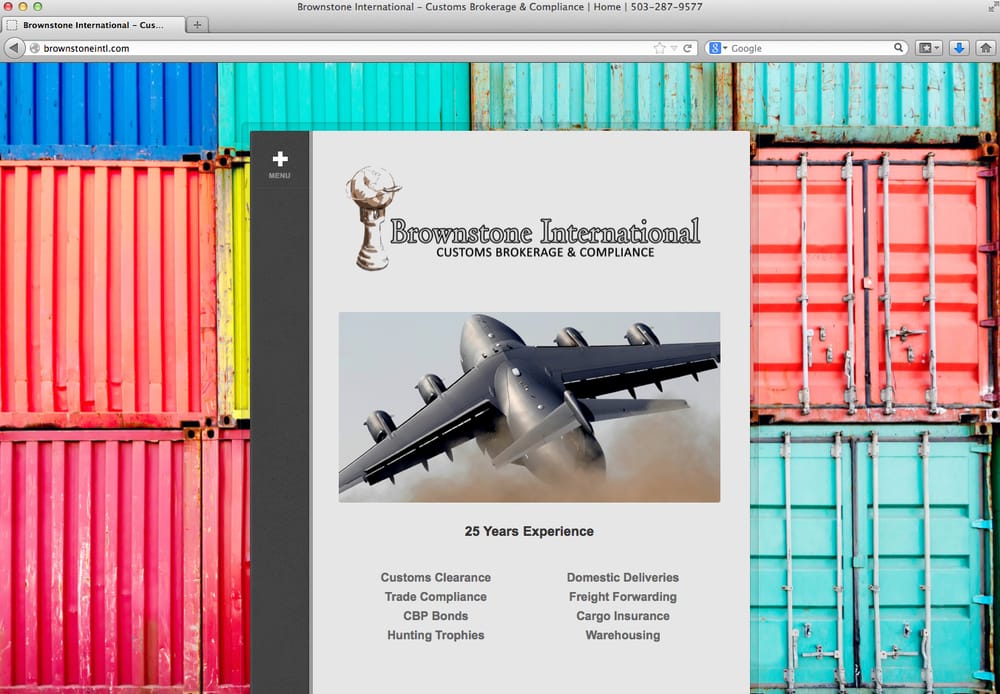Reload the page with the refresh icon
This screenshot has width=1000, height=694.
coord(688,48)
